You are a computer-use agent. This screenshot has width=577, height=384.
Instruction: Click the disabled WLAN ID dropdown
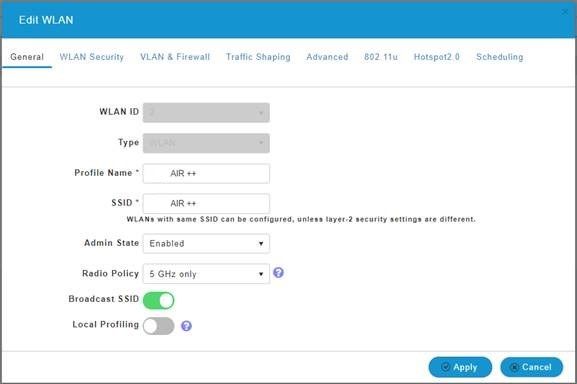click(x=206, y=112)
